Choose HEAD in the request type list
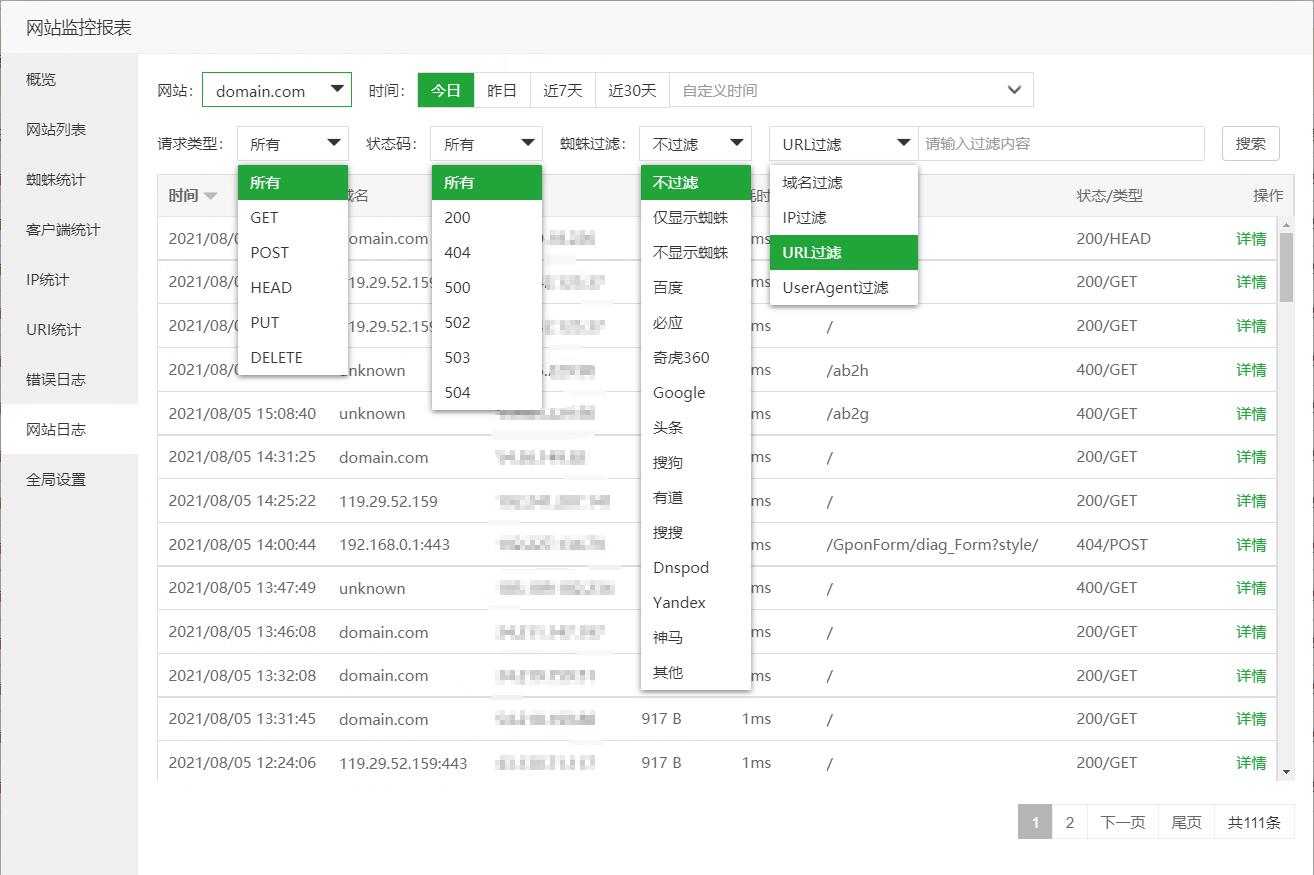 tap(293, 288)
